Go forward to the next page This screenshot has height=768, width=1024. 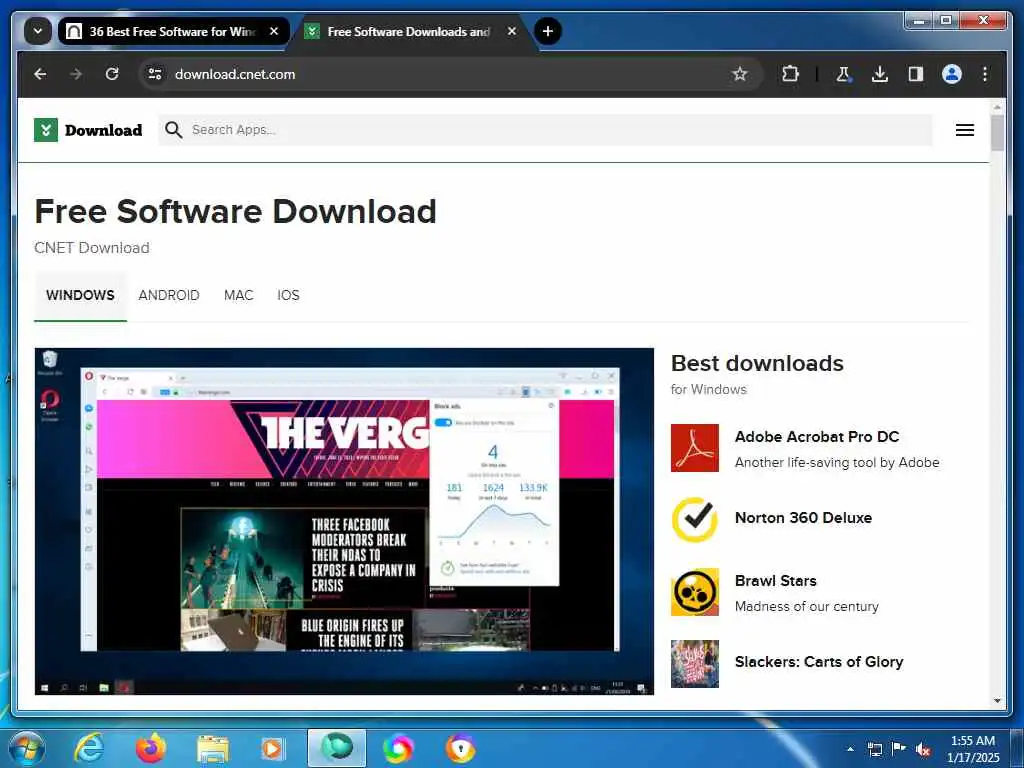76,74
